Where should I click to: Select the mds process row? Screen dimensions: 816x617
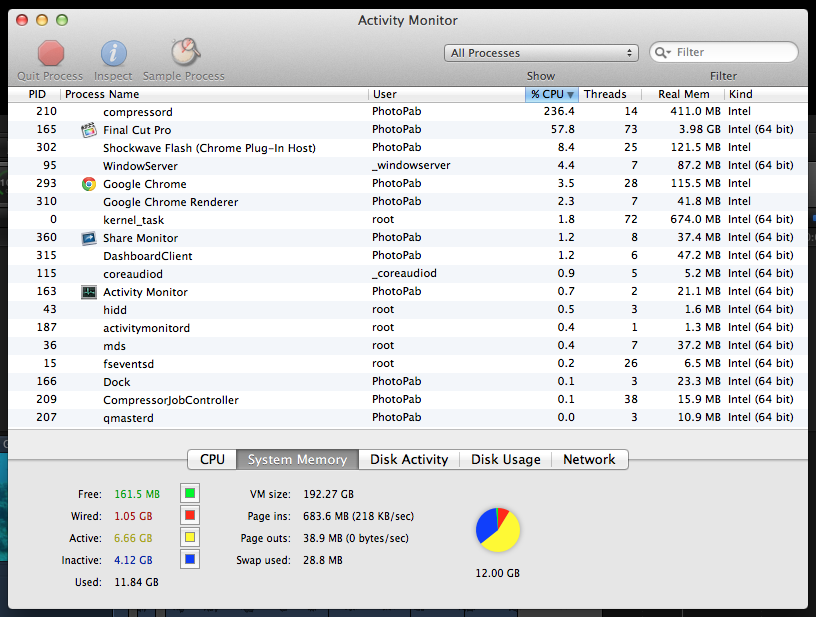coord(408,346)
